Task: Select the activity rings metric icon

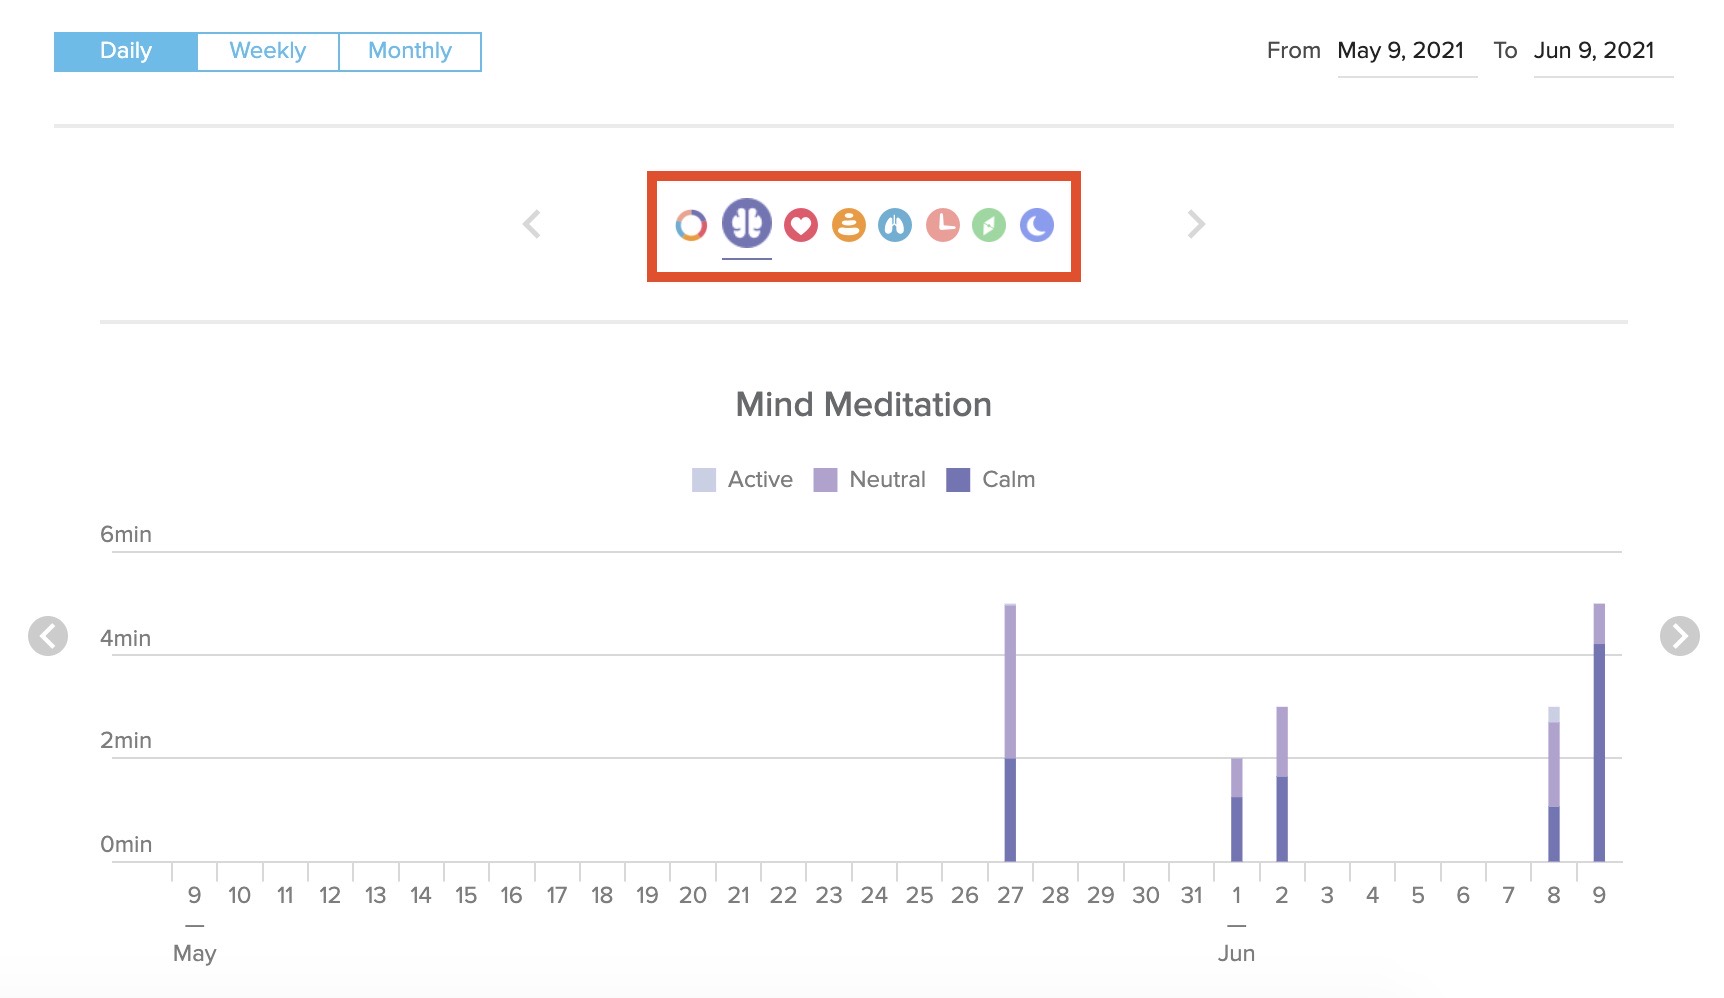Action: (690, 224)
